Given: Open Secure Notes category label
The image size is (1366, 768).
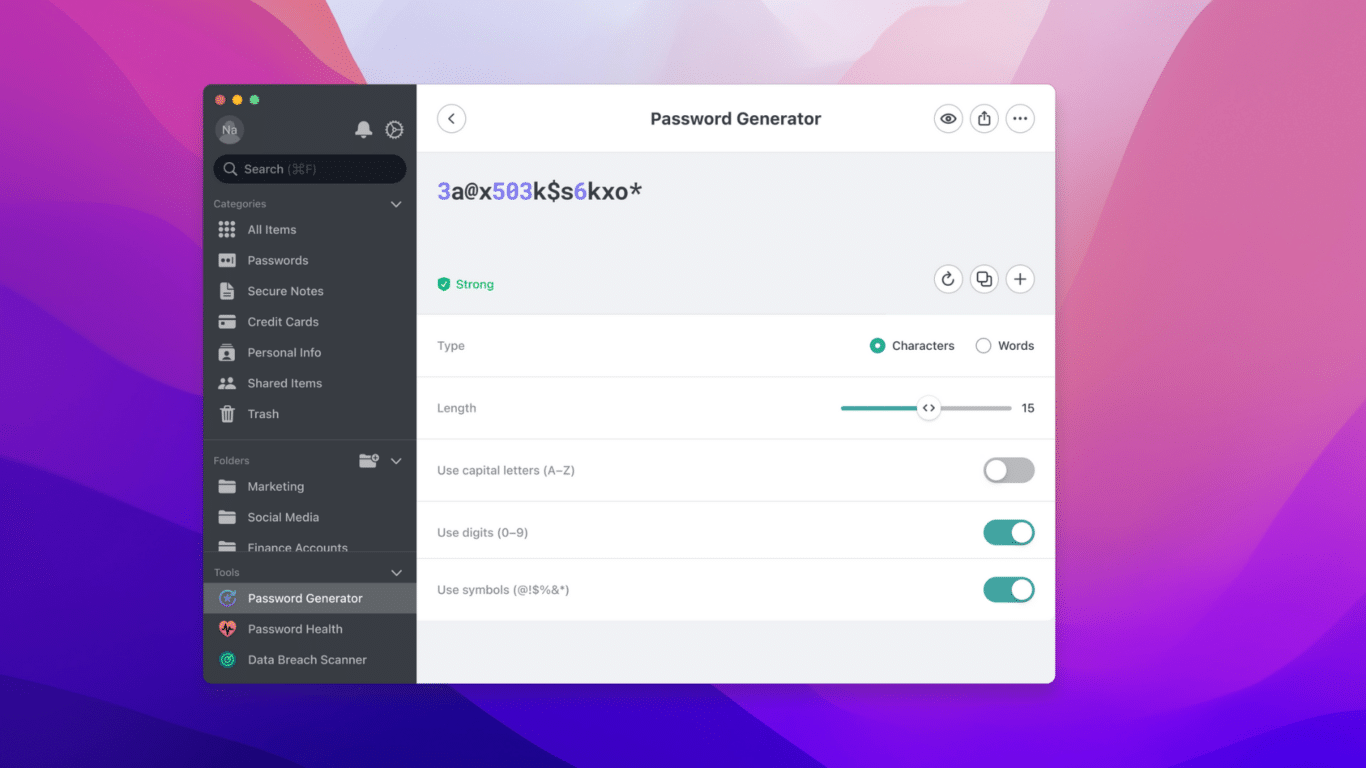Looking at the screenshot, I should point(286,291).
